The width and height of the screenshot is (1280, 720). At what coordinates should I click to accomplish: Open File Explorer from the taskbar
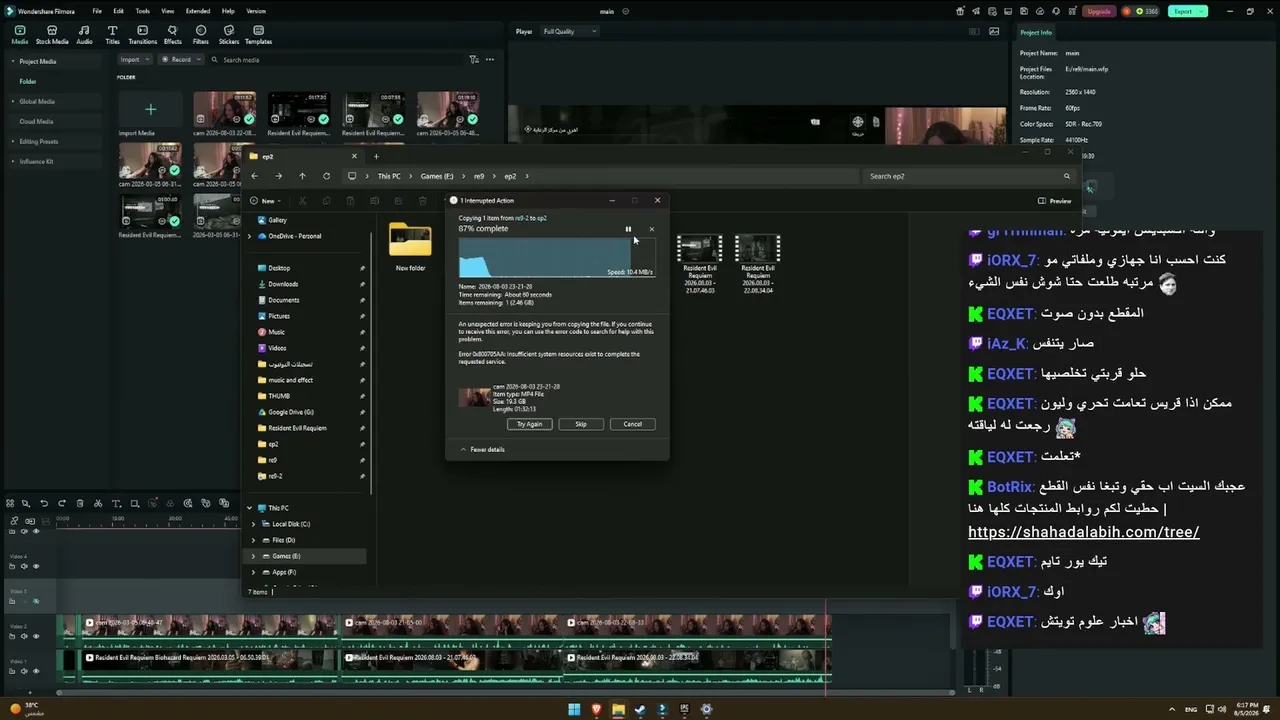coord(618,710)
